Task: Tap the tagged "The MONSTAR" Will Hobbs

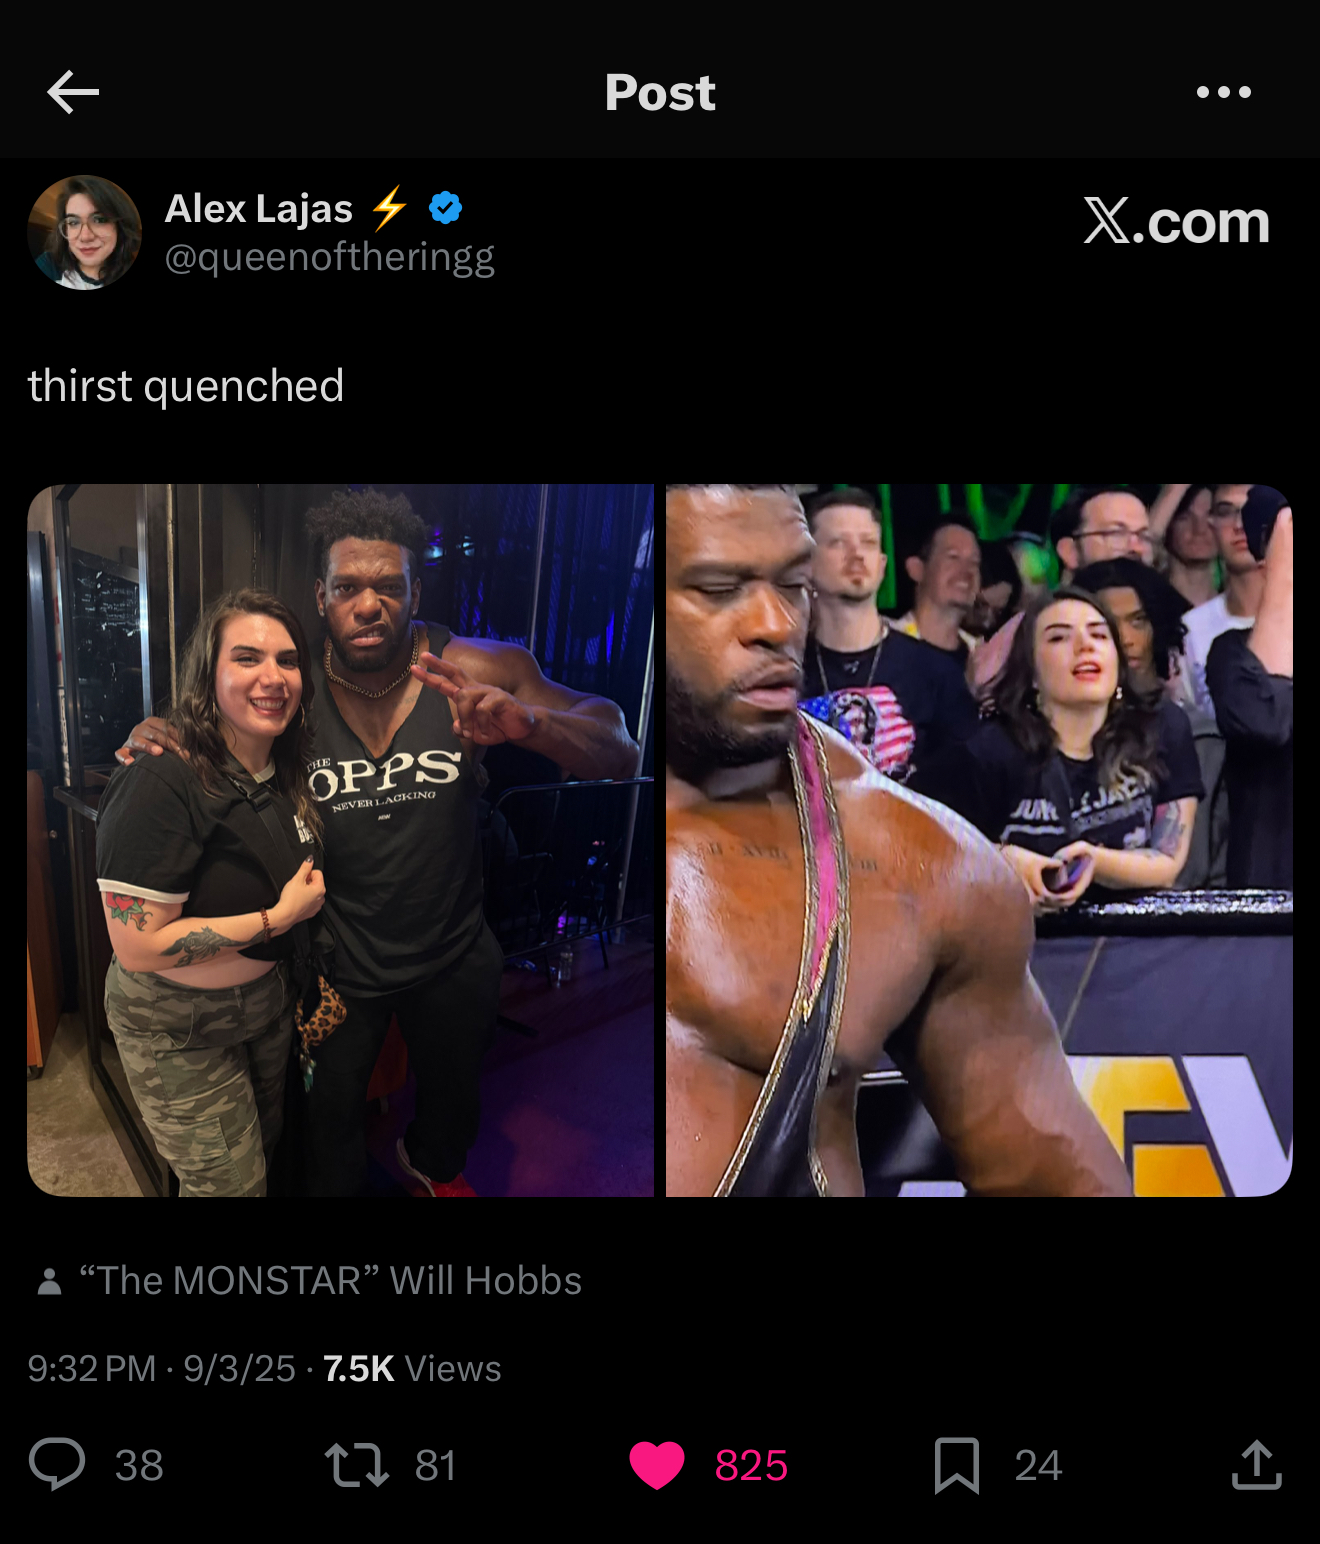Action: click(x=330, y=1280)
